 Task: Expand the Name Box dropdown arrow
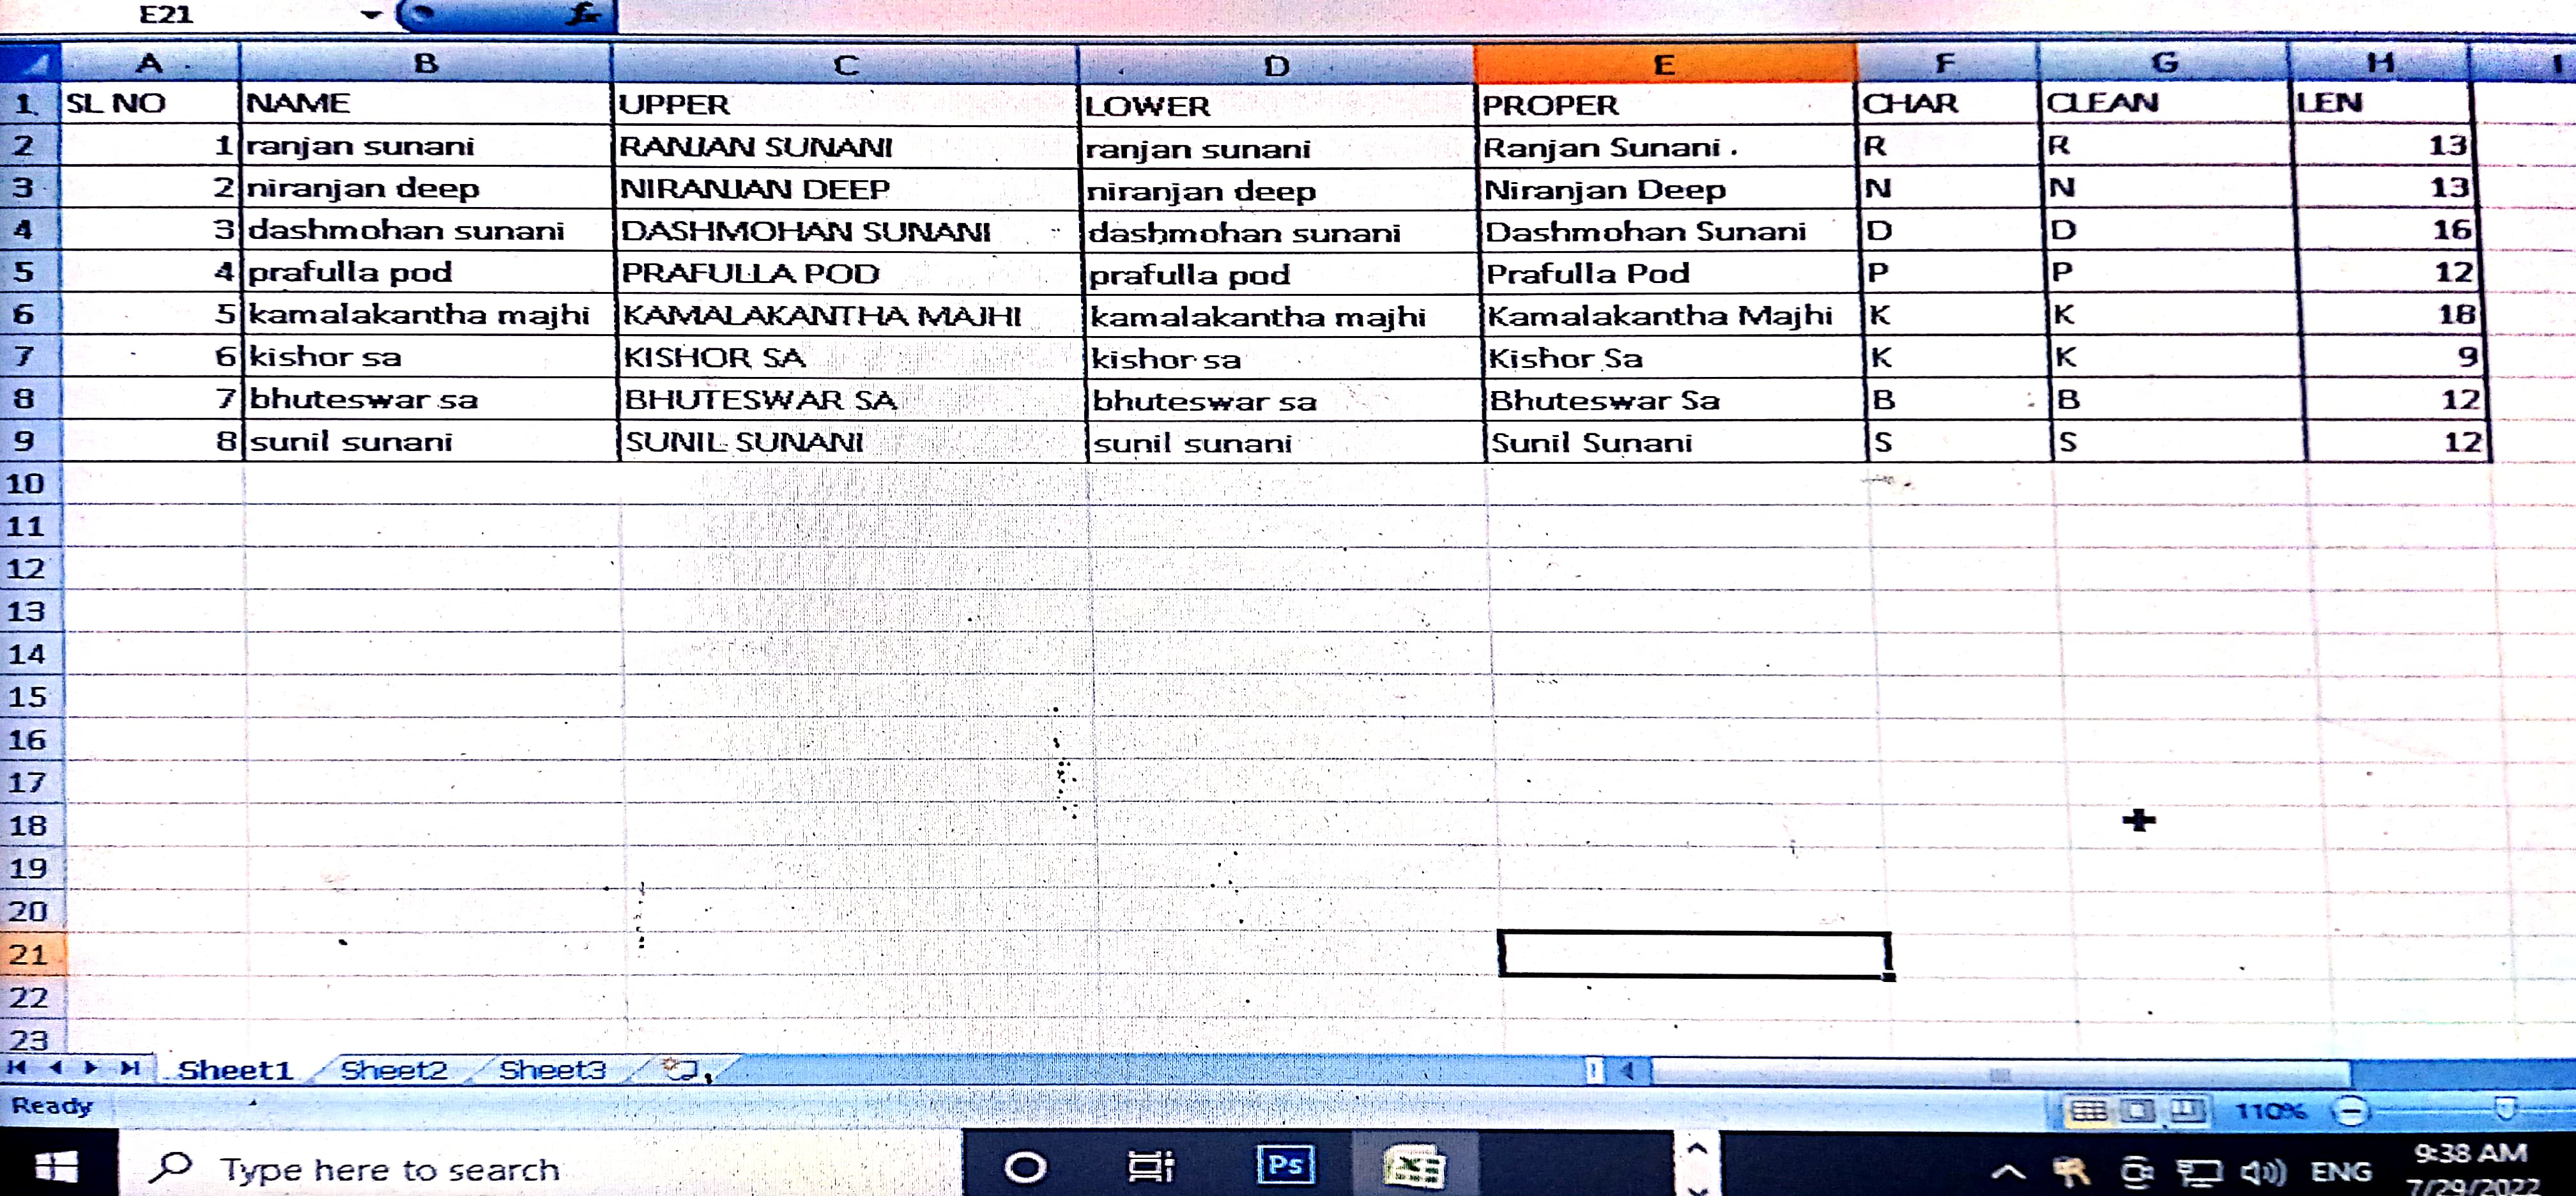click(371, 14)
